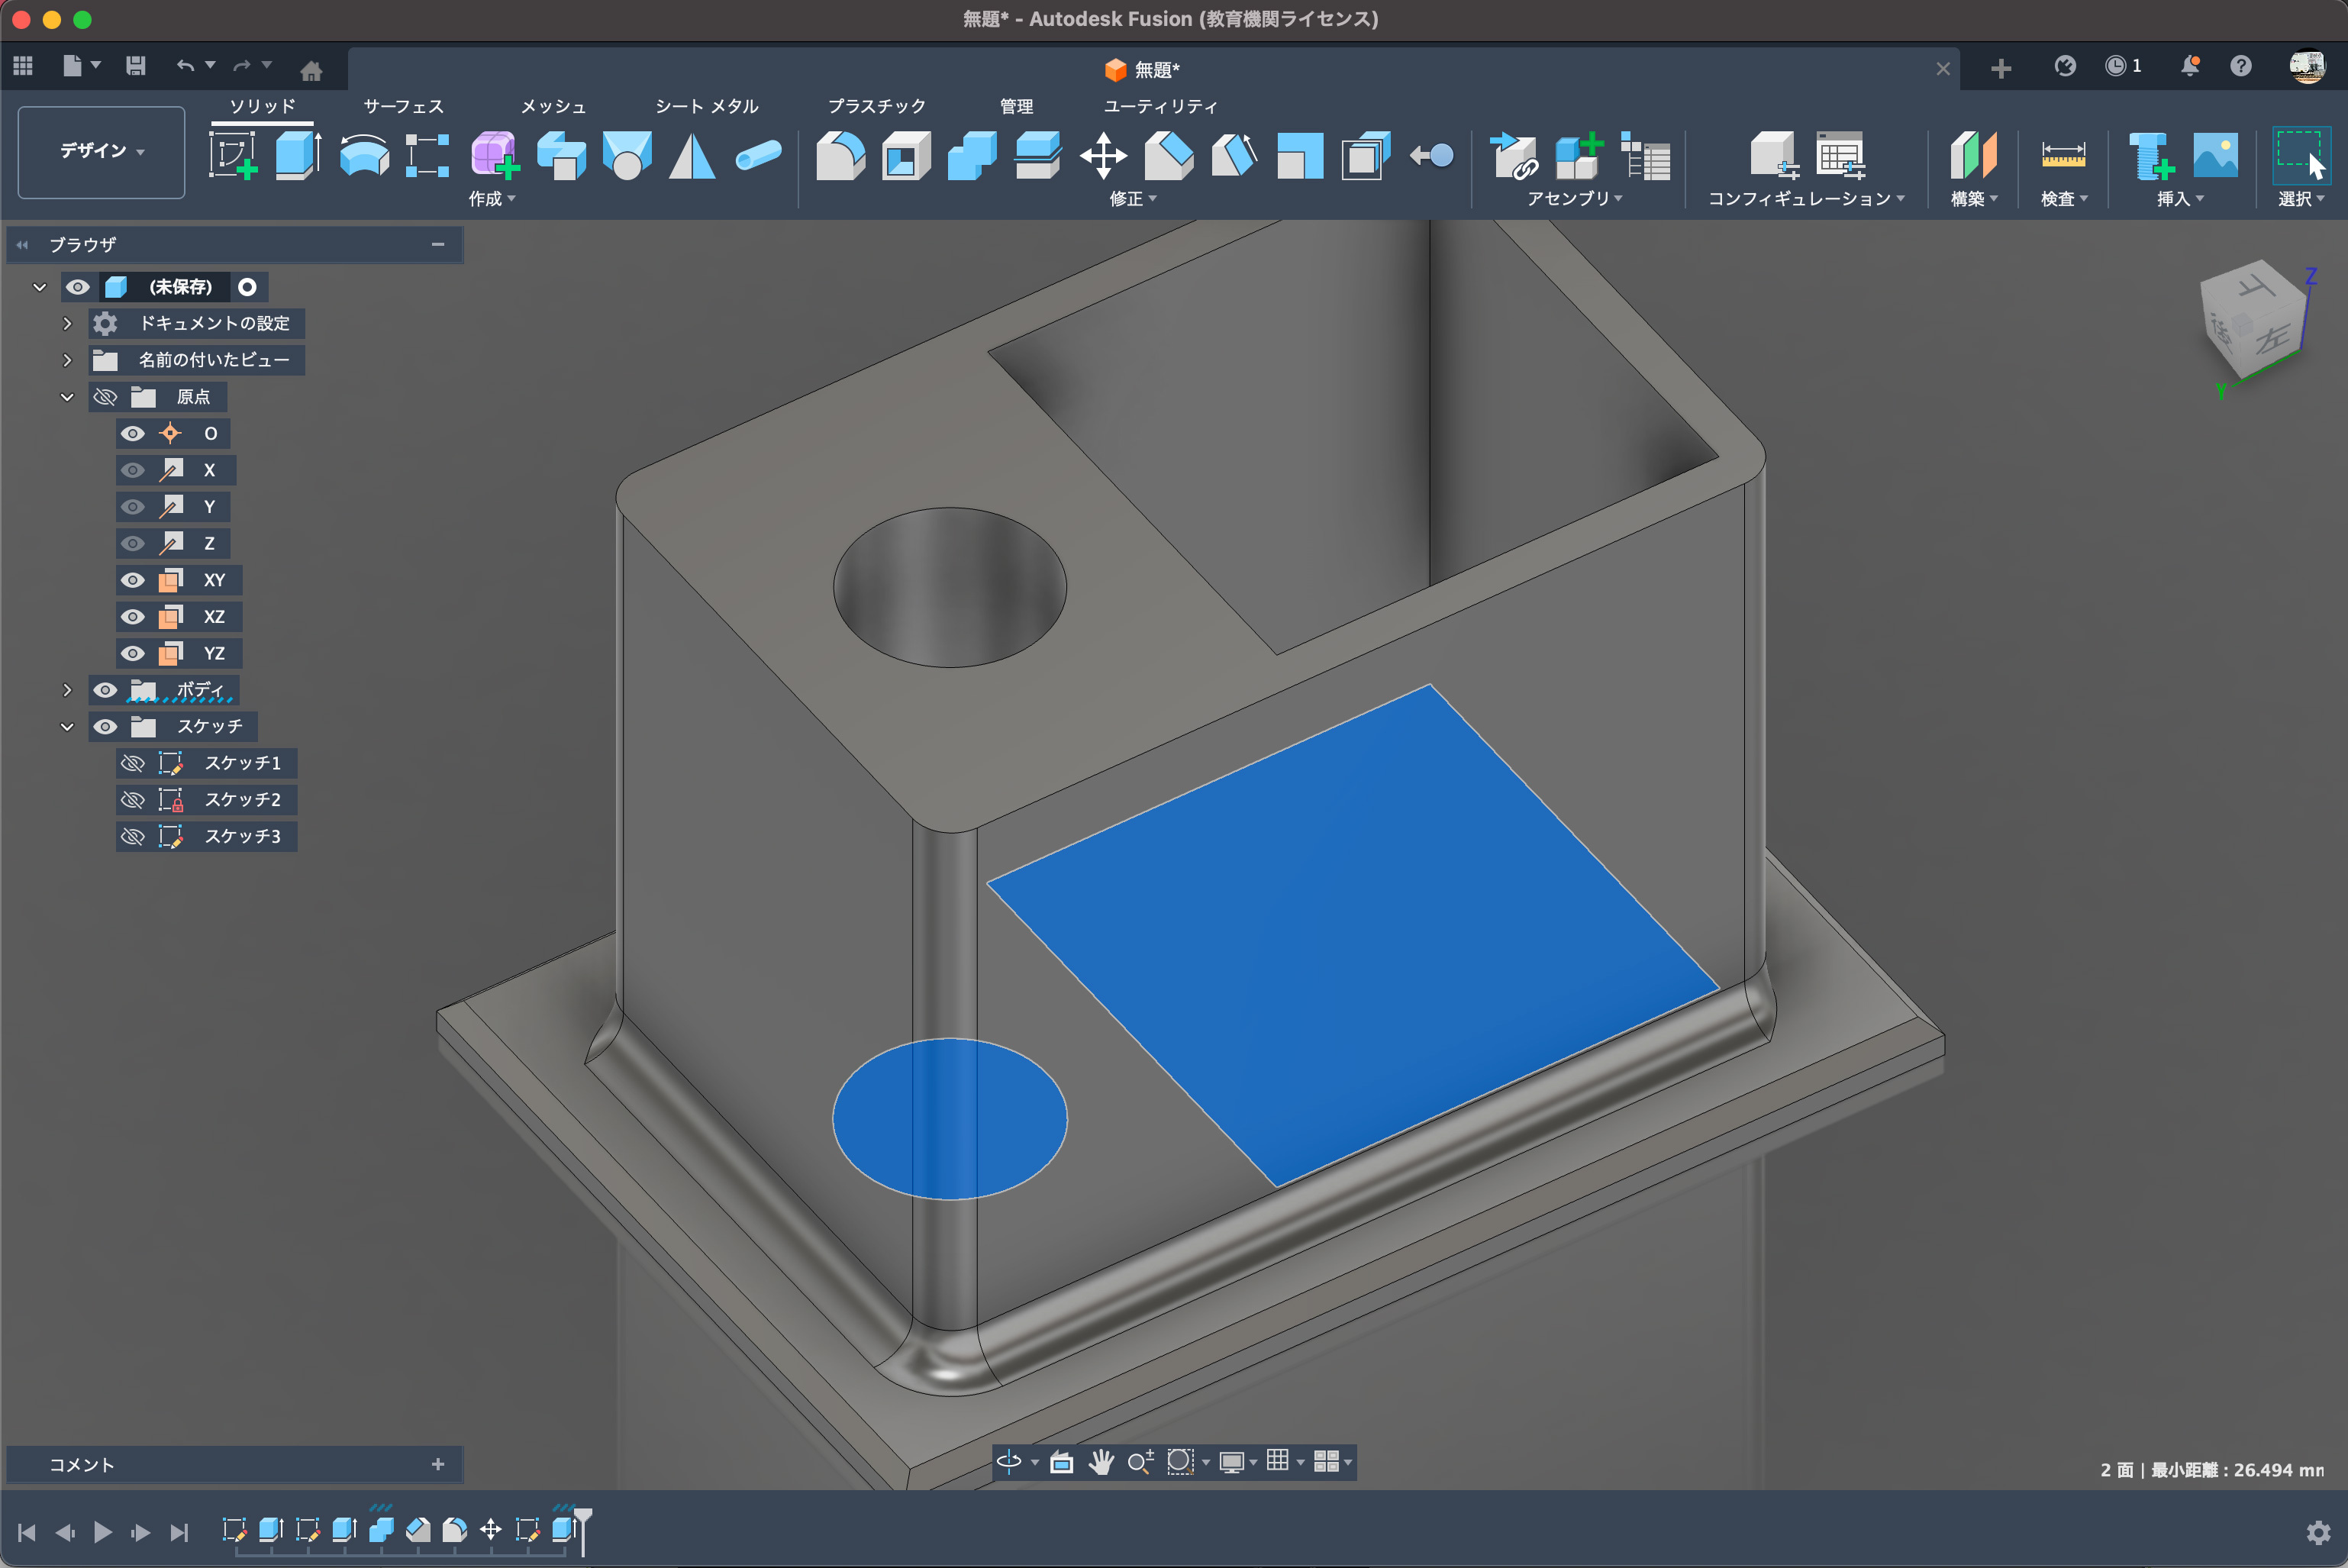Click the Create Sketch tool icon
The height and width of the screenshot is (1568, 2348).
click(232, 156)
